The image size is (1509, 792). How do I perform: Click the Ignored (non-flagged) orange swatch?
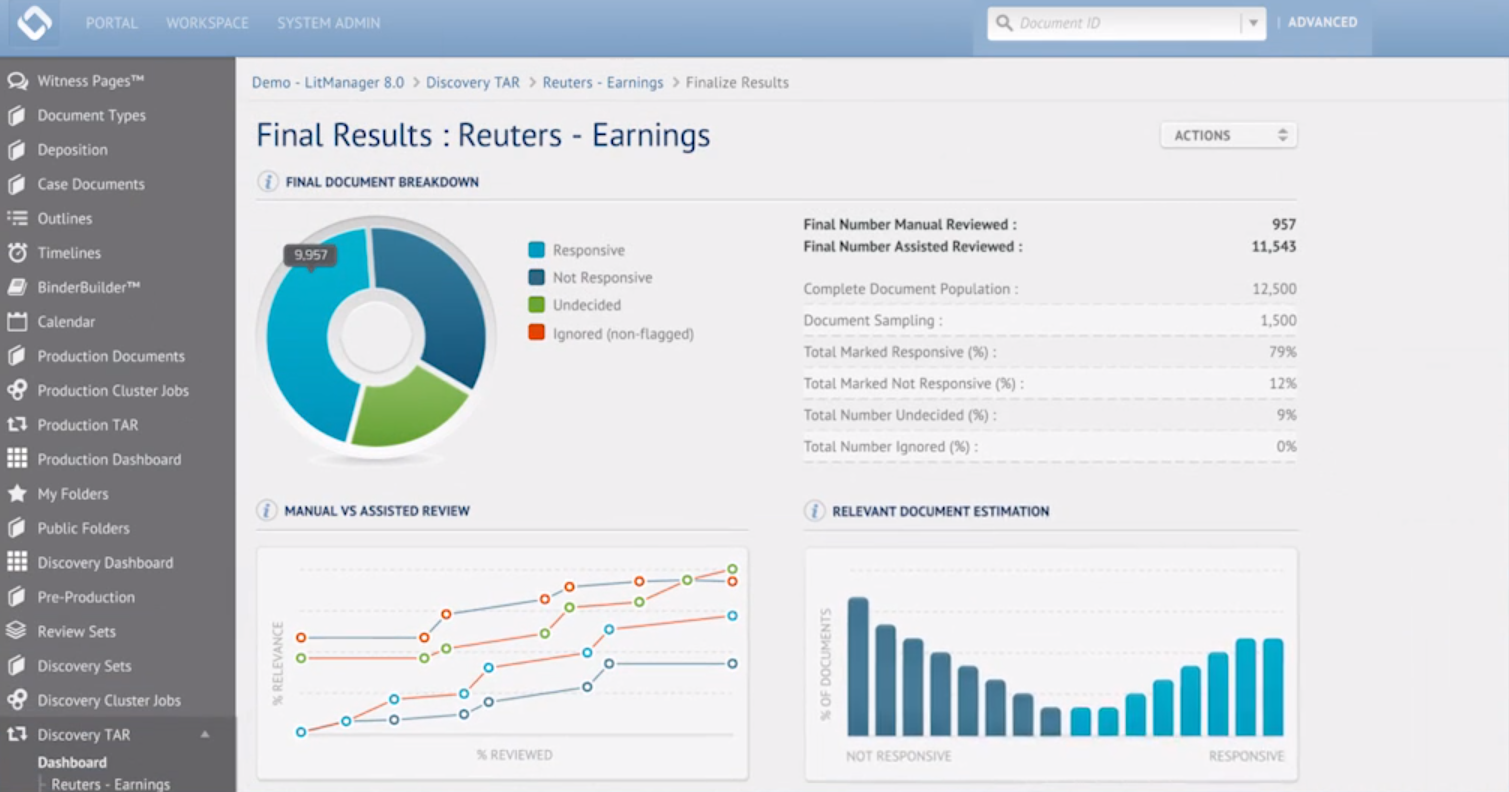536,332
